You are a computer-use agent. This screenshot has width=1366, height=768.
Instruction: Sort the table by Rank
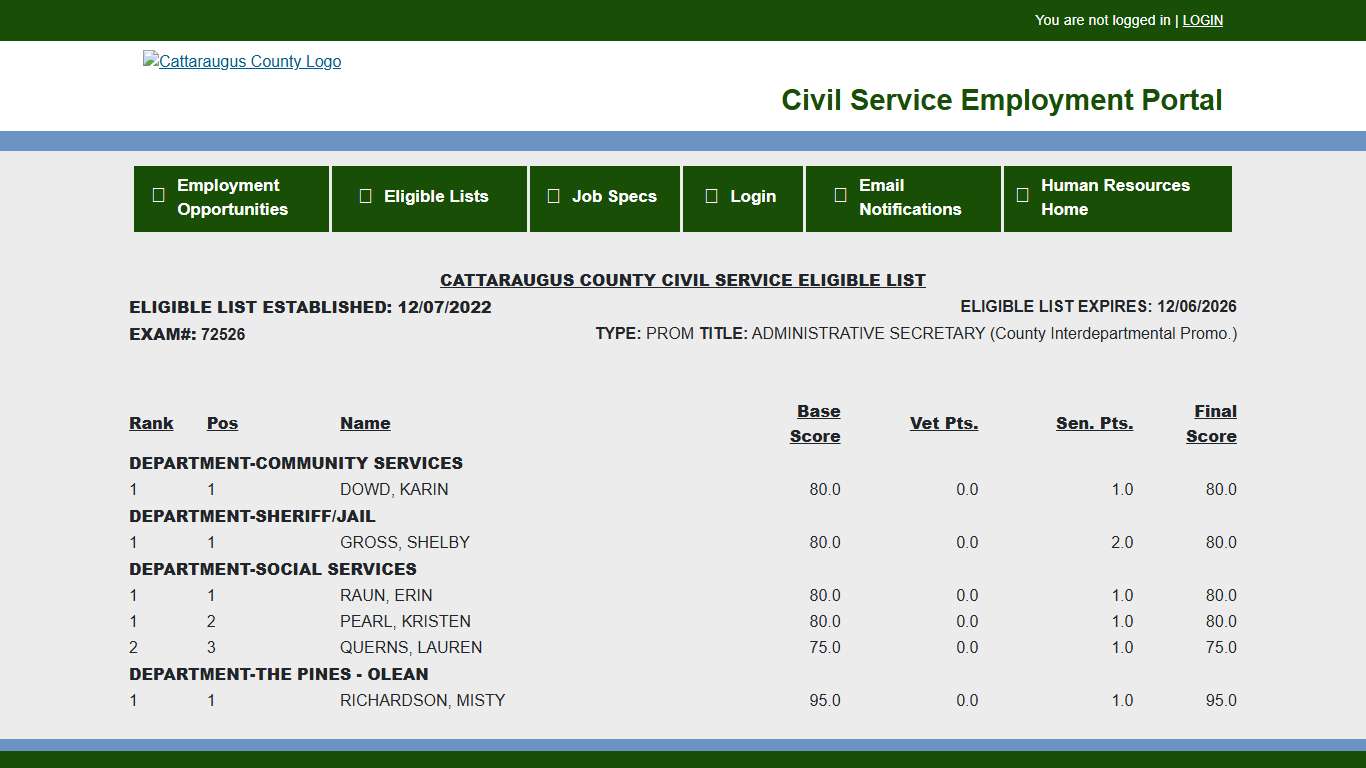pos(150,423)
